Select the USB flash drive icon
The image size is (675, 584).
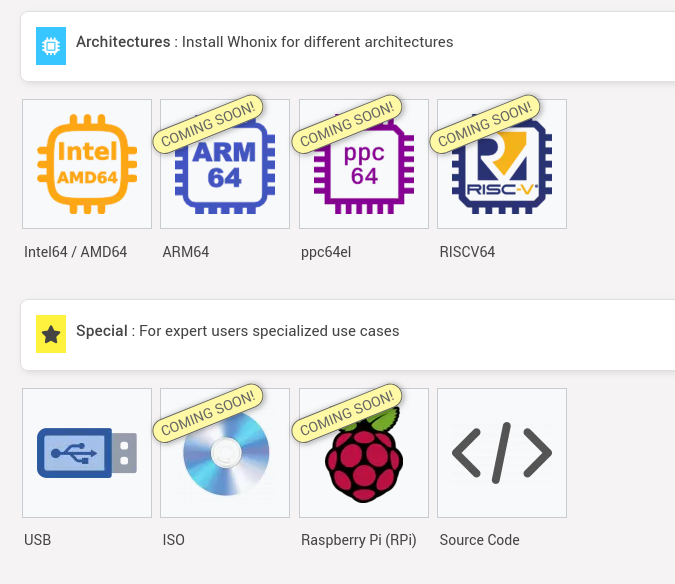[x=87, y=453]
